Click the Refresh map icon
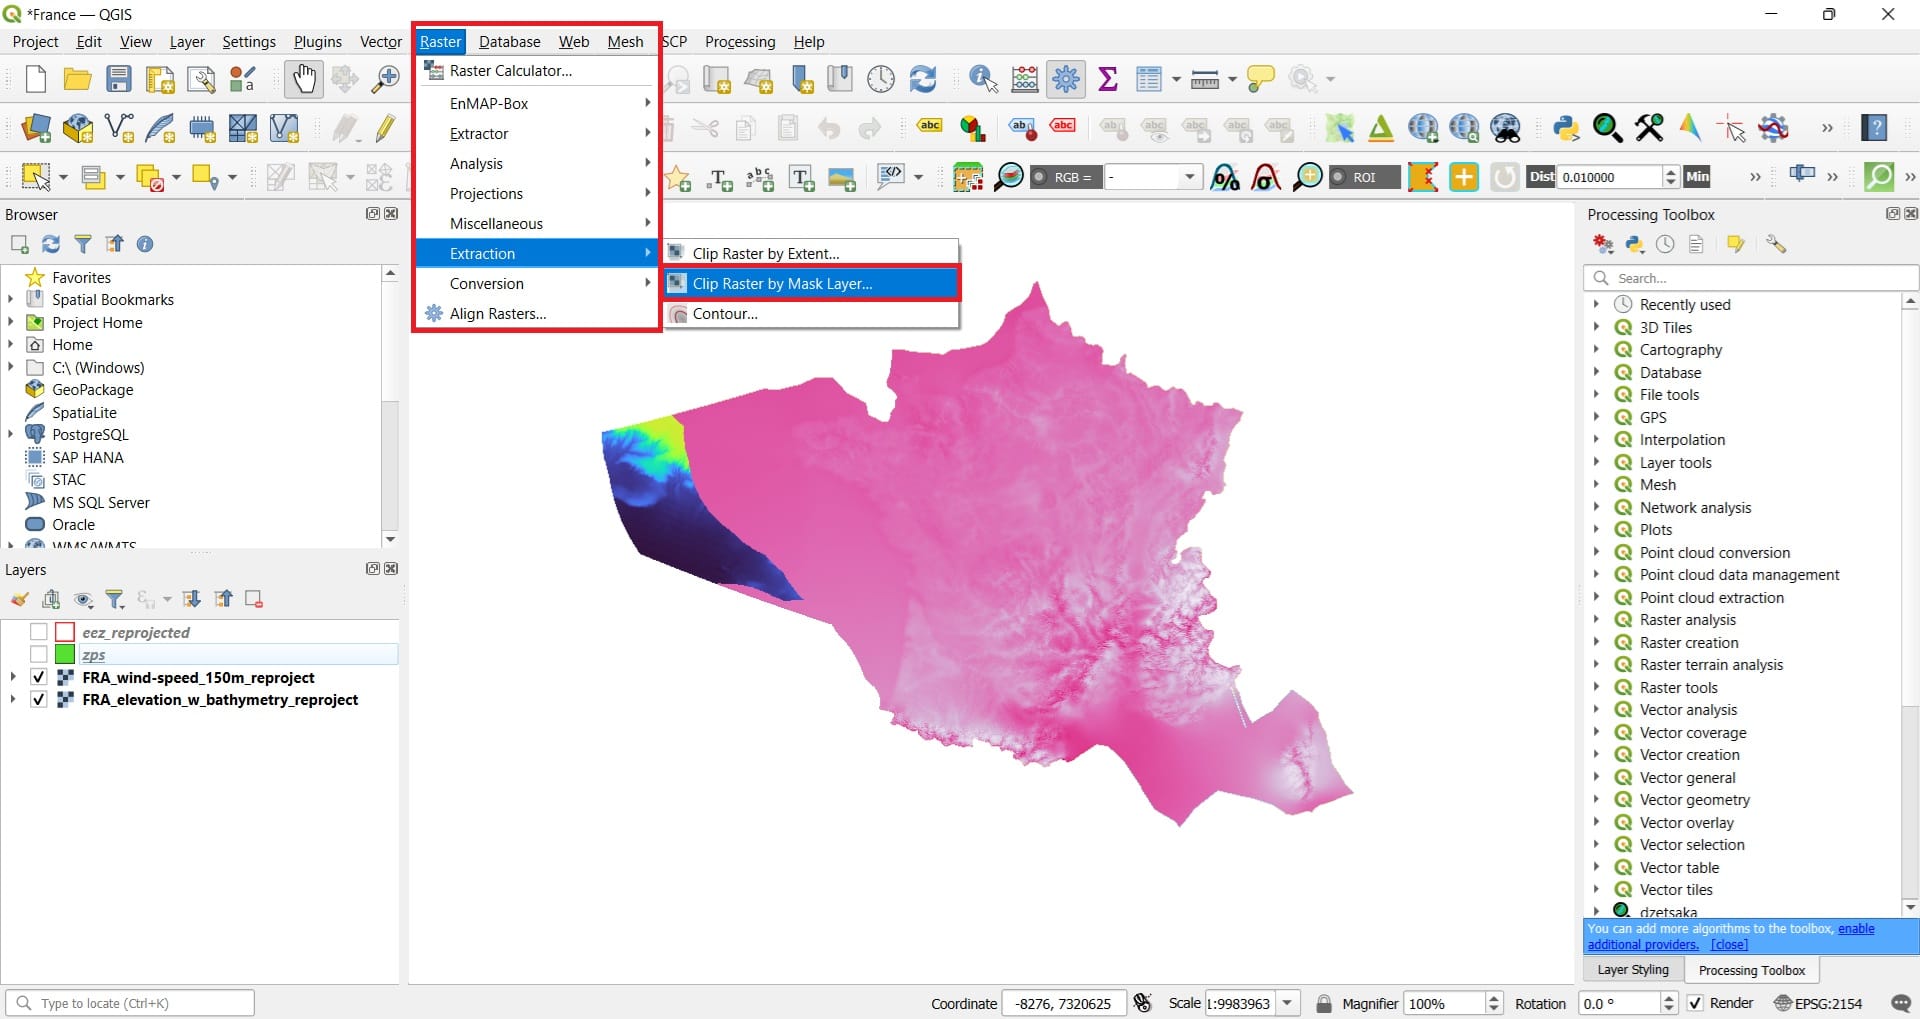This screenshot has width=1920, height=1019. point(922,79)
